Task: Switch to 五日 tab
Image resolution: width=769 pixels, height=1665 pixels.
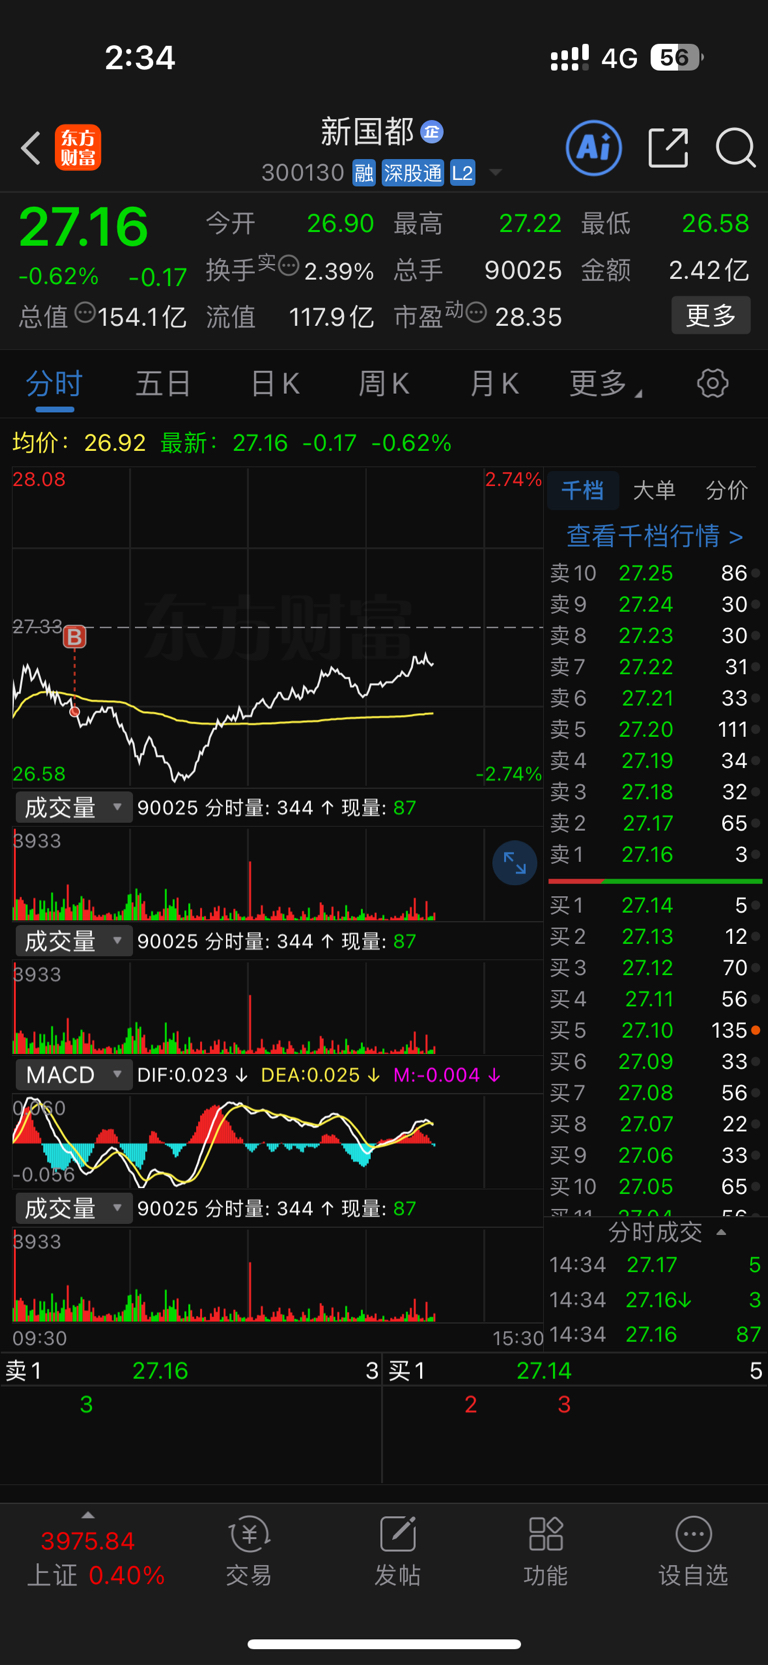Action: coord(163,383)
